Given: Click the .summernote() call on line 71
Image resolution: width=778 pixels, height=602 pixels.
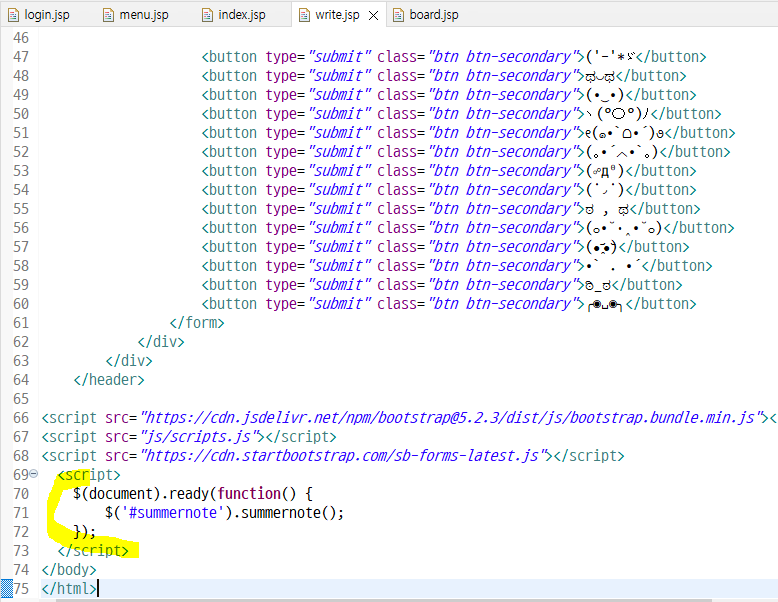Looking at the screenshot, I should coord(288,513).
